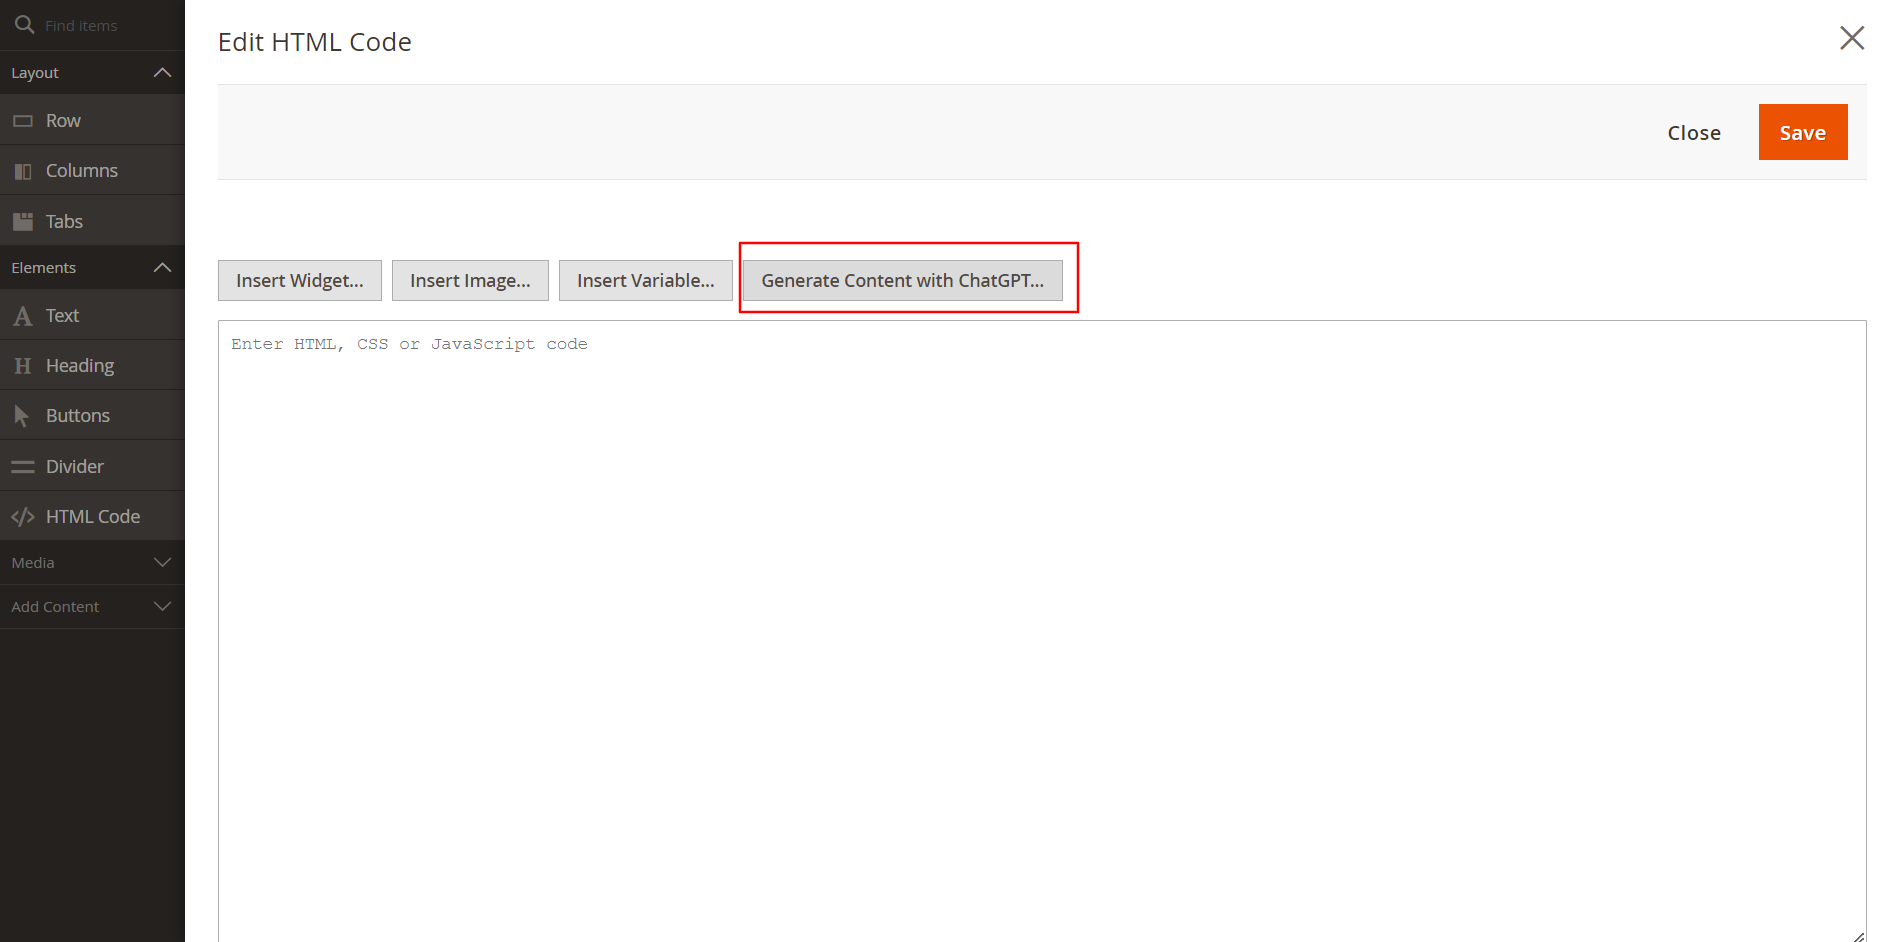The width and height of the screenshot is (1898, 942).
Task: Open the Insert Variable dialog
Action: tap(645, 281)
